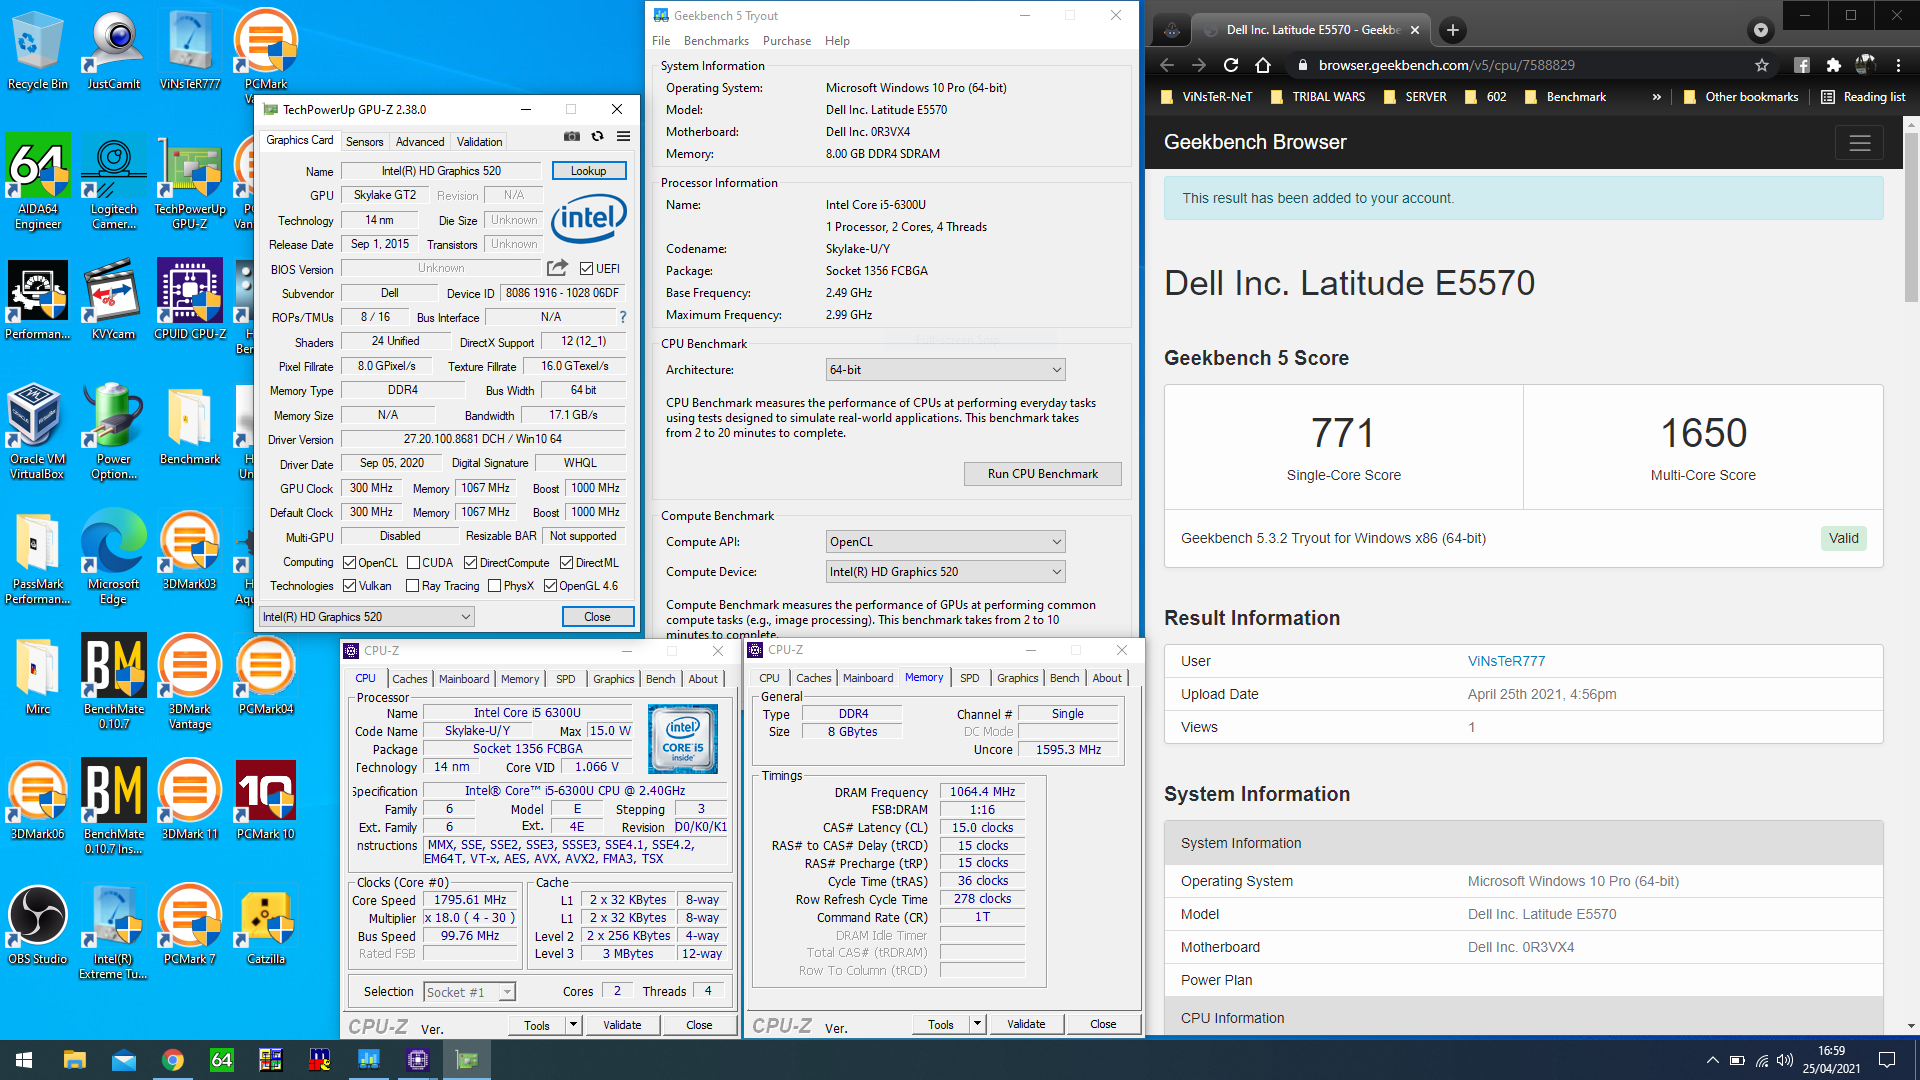Select the Oracle VM VirtualBox desktop icon
This screenshot has width=1920, height=1080.
38,432
